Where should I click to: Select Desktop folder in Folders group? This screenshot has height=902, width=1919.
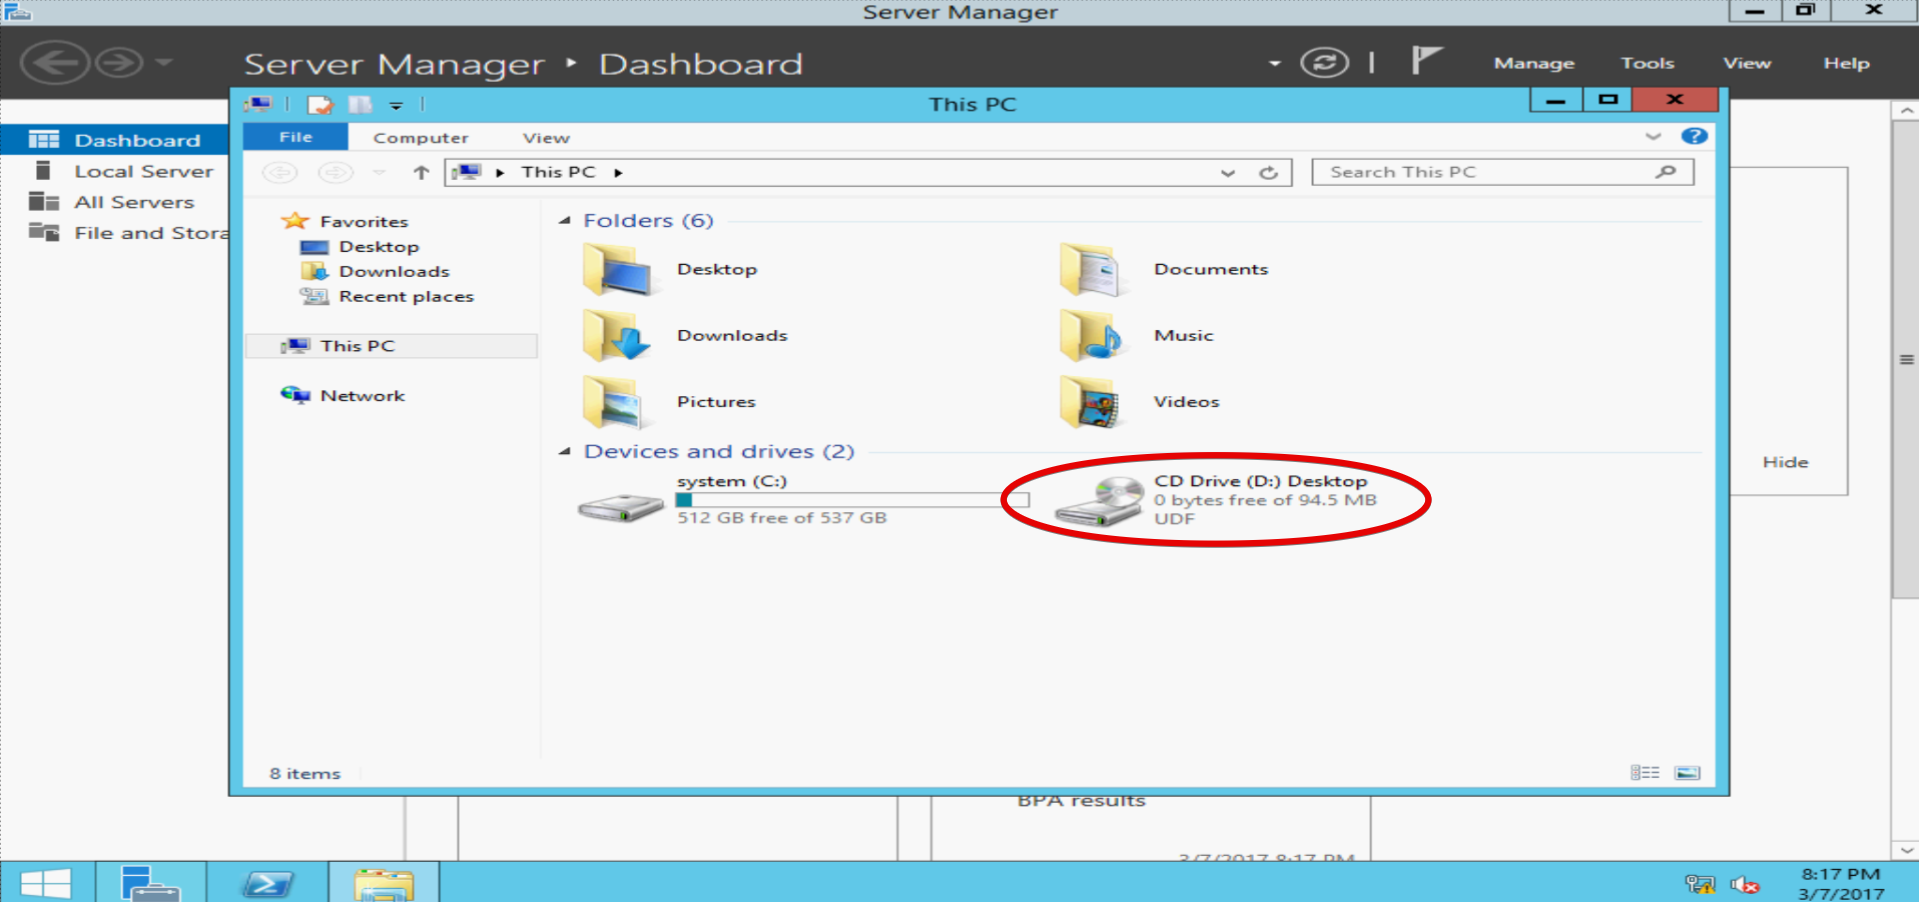pyautogui.click(x=669, y=270)
